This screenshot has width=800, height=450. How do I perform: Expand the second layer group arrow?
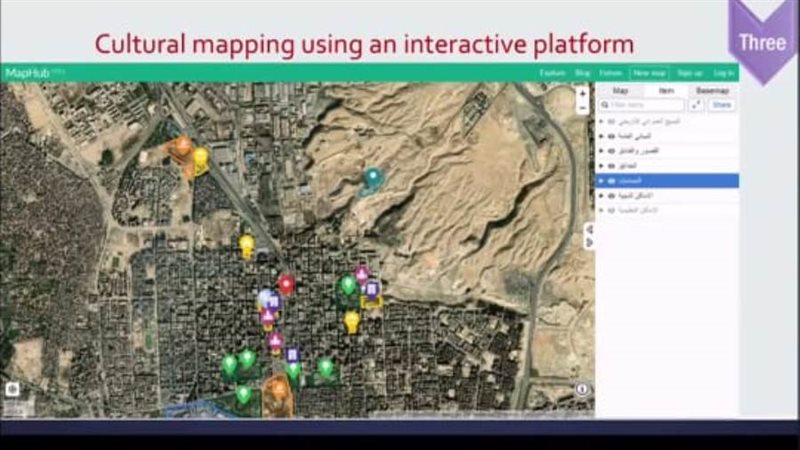601,135
